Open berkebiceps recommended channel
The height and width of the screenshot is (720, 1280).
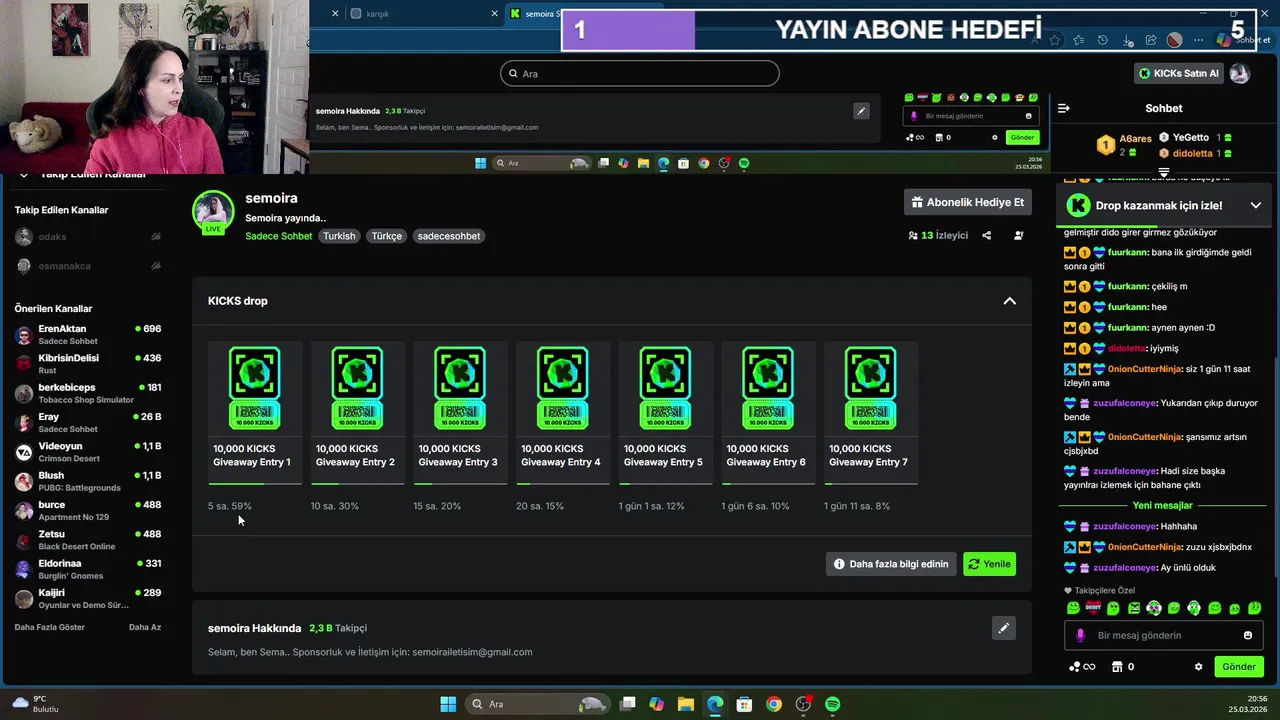[x=88, y=393]
